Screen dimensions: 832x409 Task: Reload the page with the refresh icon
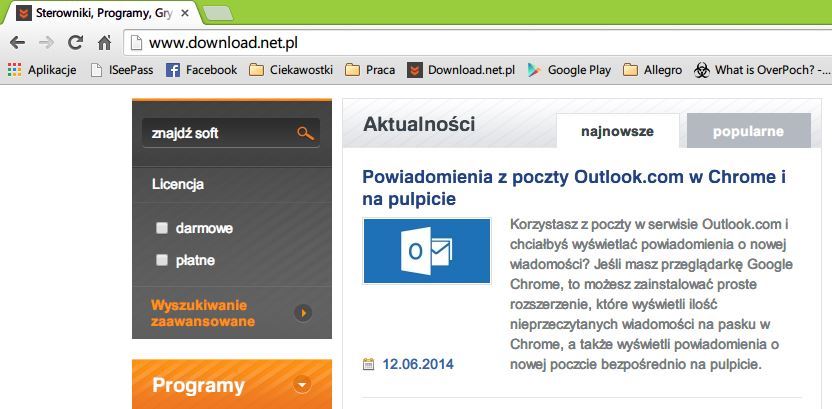click(76, 42)
